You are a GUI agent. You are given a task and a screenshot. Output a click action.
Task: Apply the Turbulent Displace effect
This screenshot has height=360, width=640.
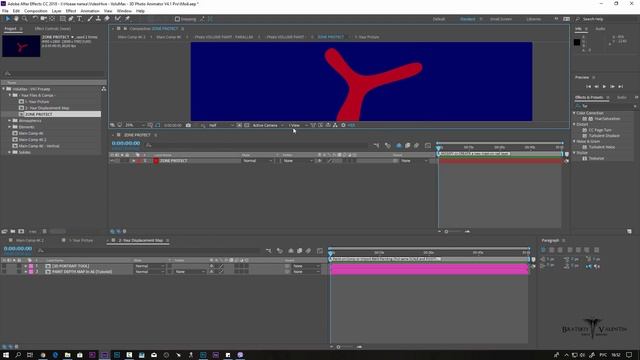[604, 136]
